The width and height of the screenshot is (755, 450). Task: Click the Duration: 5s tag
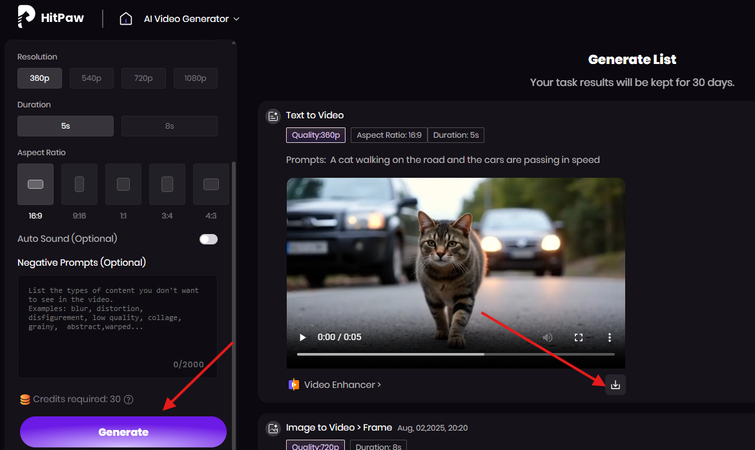click(456, 135)
